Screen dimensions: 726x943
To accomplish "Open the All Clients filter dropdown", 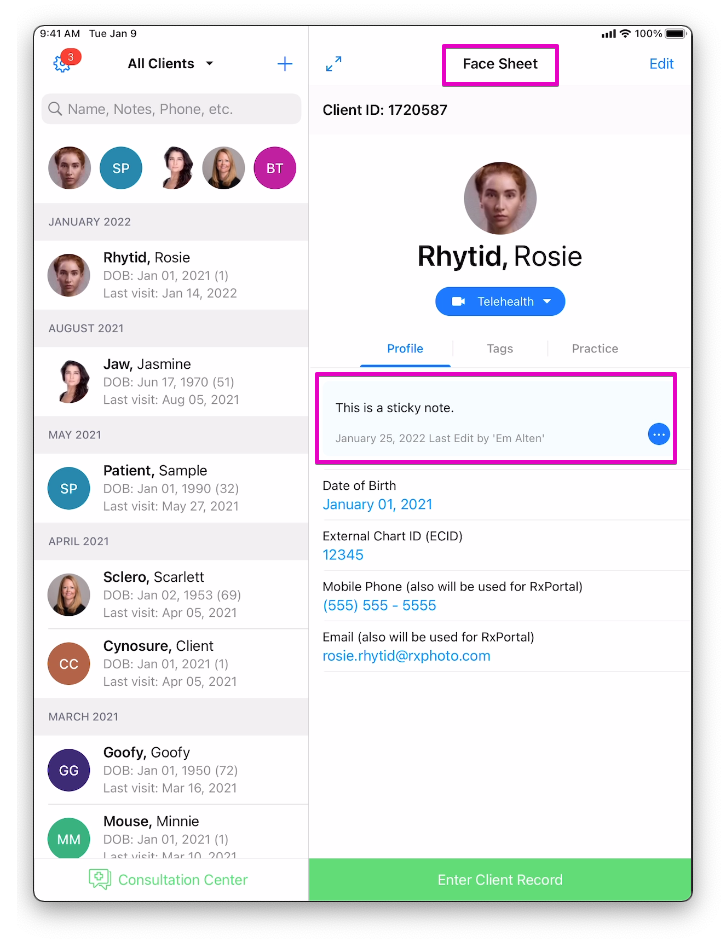I will 170,64.
